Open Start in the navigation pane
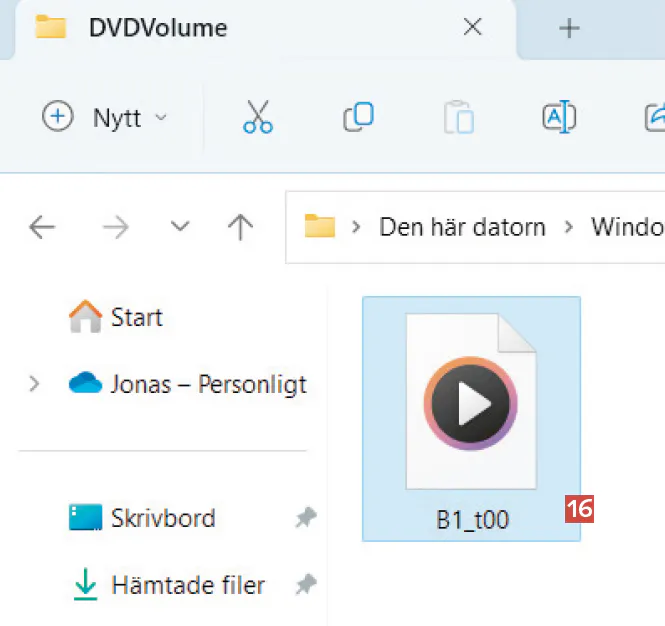Screen dimensions: 665x626 136,318
